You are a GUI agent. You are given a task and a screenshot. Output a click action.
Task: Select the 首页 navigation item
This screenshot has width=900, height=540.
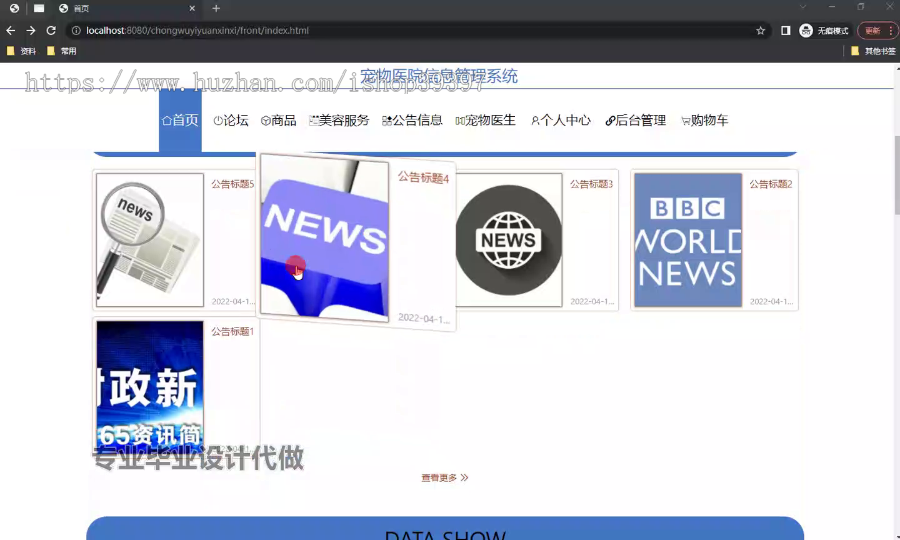(x=180, y=120)
